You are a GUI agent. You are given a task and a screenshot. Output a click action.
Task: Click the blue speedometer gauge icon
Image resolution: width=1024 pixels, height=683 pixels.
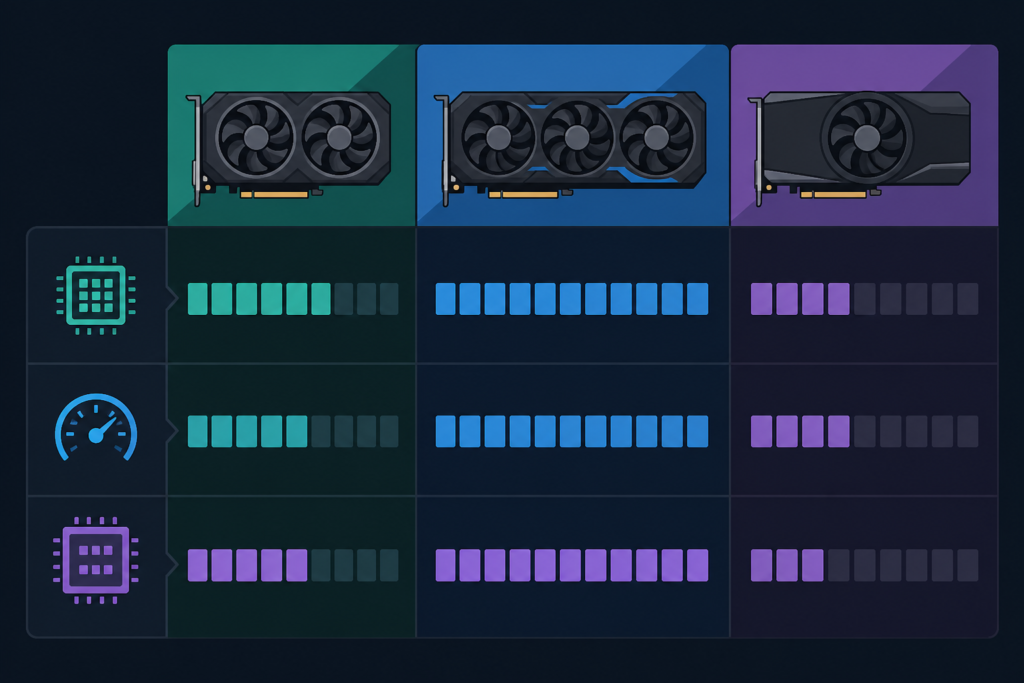tap(96, 428)
